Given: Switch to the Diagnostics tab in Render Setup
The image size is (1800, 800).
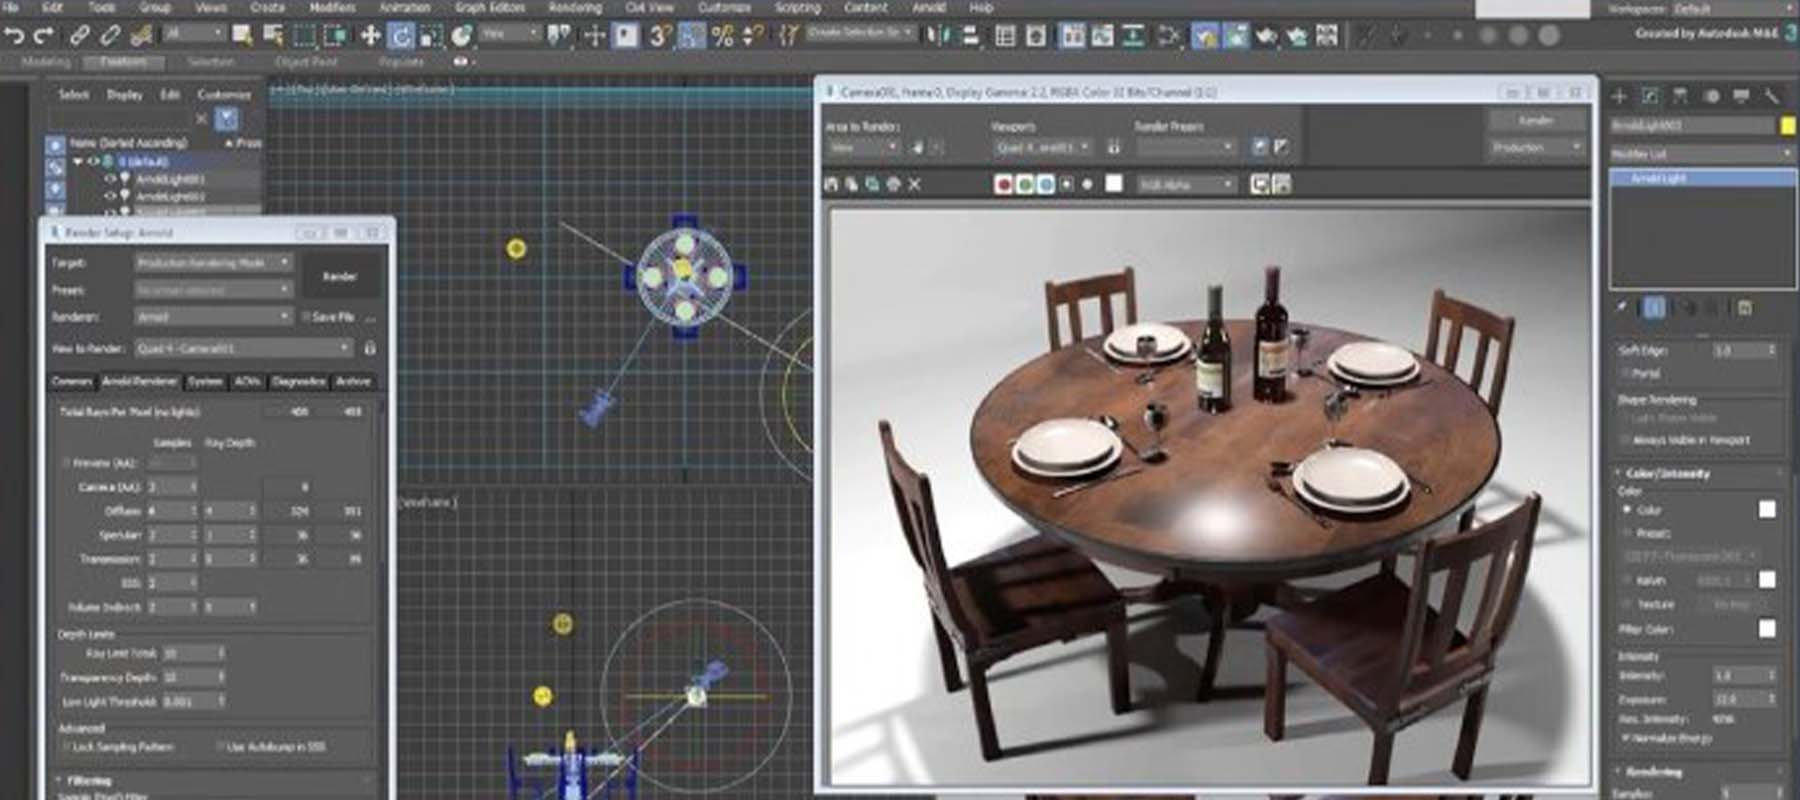Looking at the screenshot, I should tap(298, 381).
